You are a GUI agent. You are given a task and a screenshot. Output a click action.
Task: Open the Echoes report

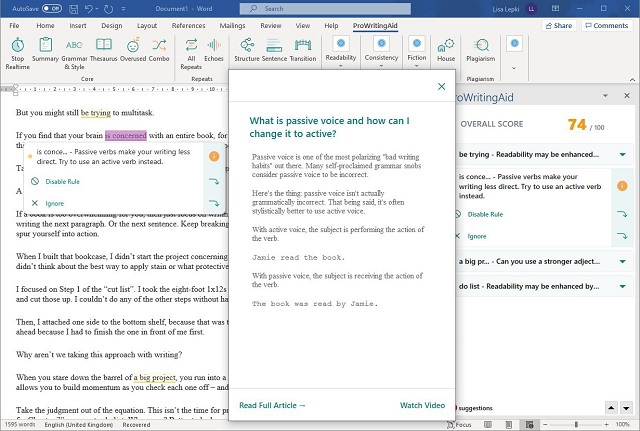[214, 50]
